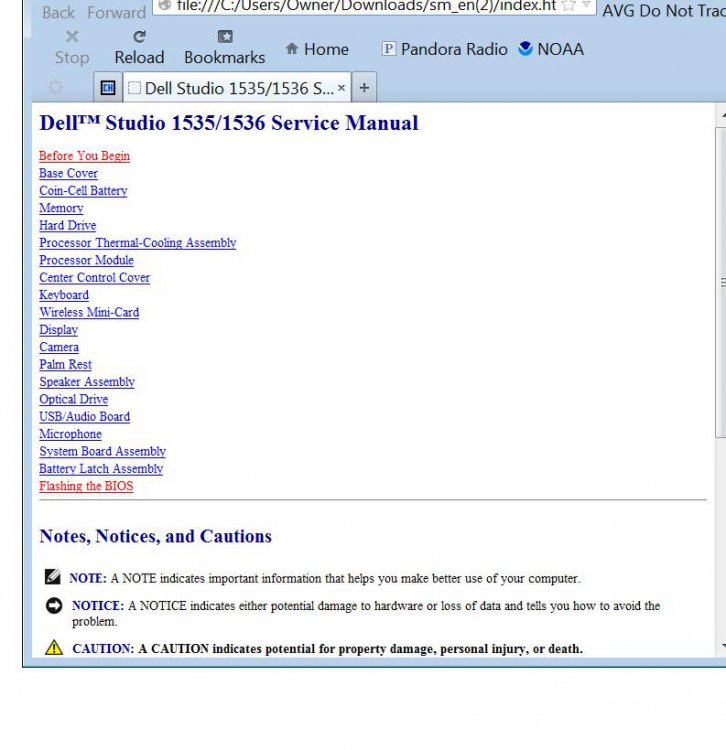Open the Microphone link
This screenshot has height=750, width=726.
click(70, 434)
